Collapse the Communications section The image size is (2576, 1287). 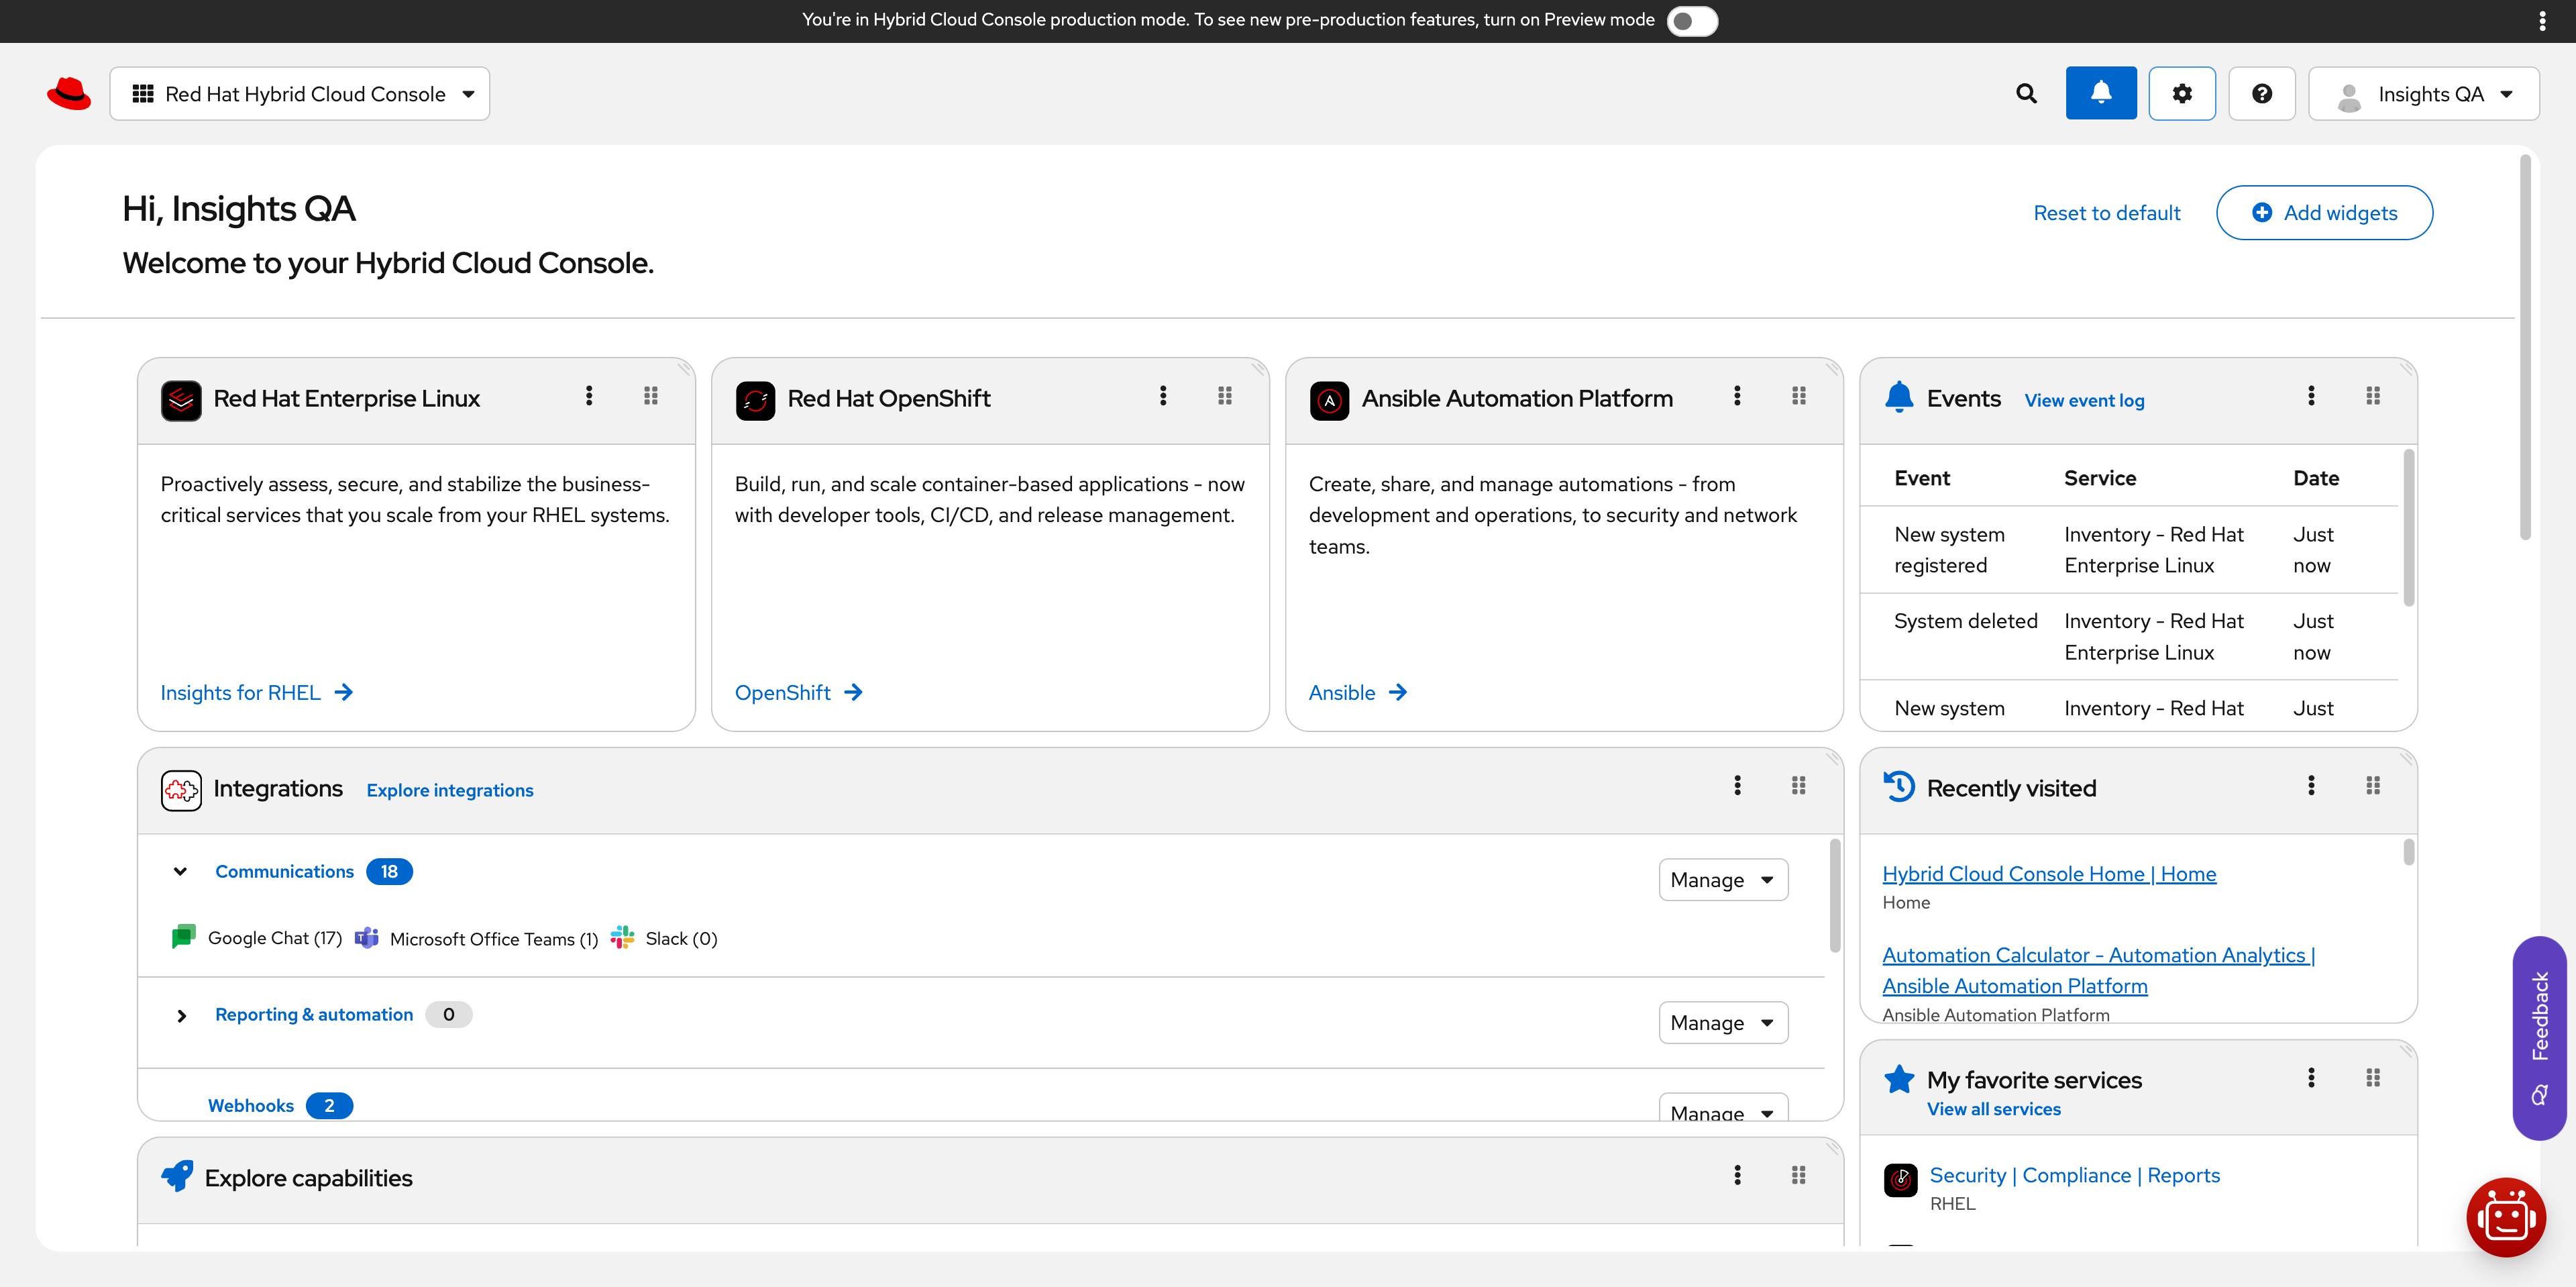pyautogui.click(x=181, y=871)
